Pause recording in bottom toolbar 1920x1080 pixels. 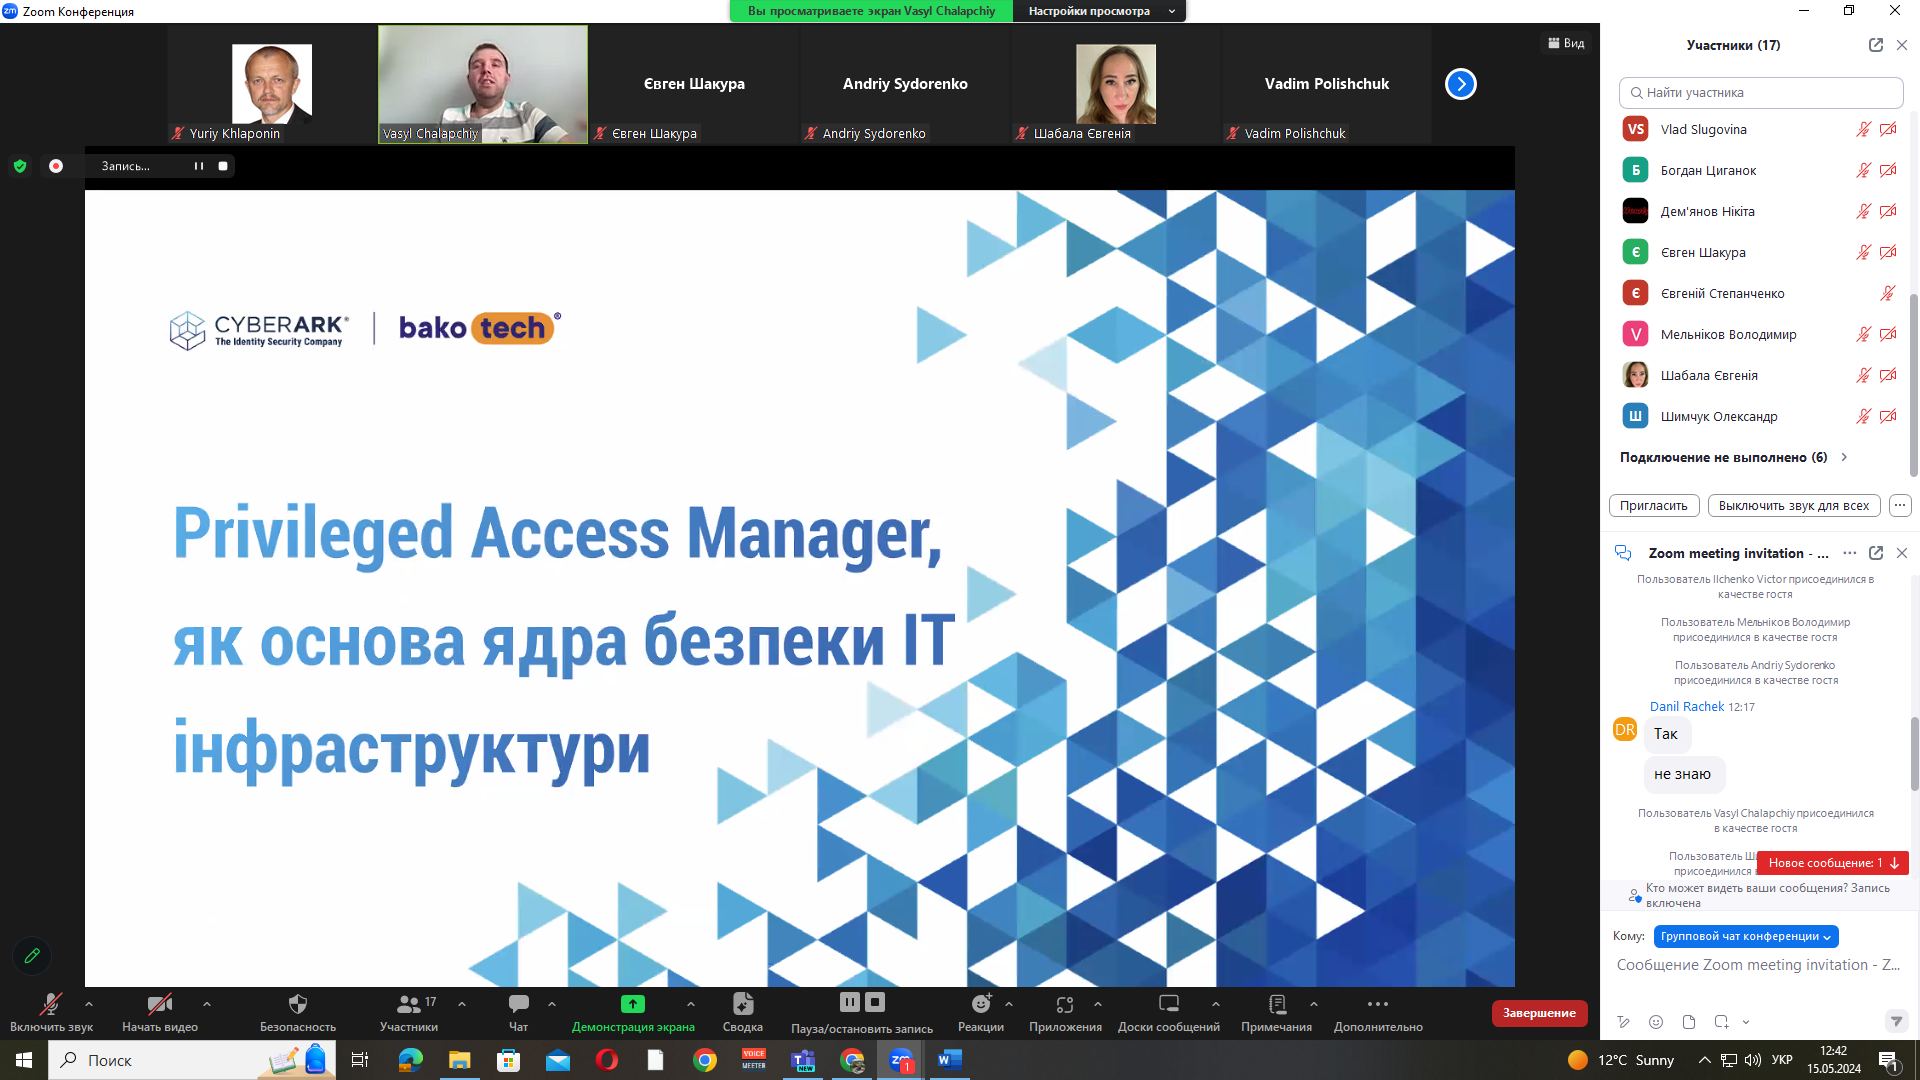point(850,1002)
